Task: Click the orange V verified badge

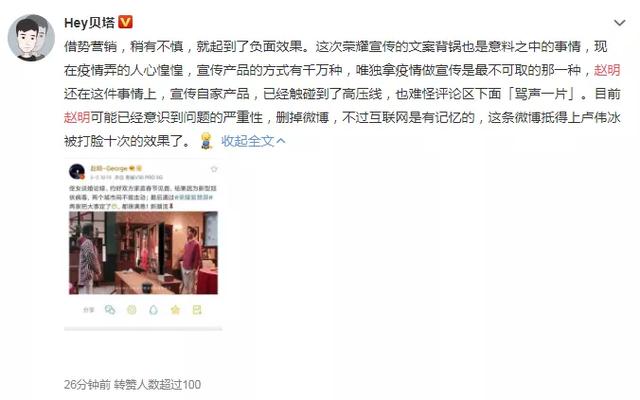Action: [x=125, y=22]
